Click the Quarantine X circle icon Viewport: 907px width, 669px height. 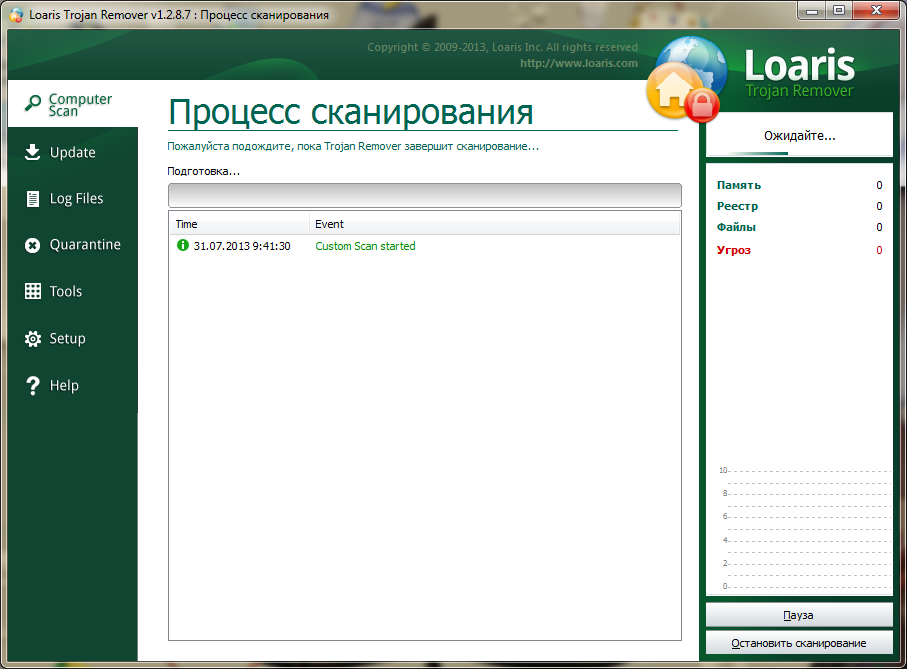tap(33, 245)
